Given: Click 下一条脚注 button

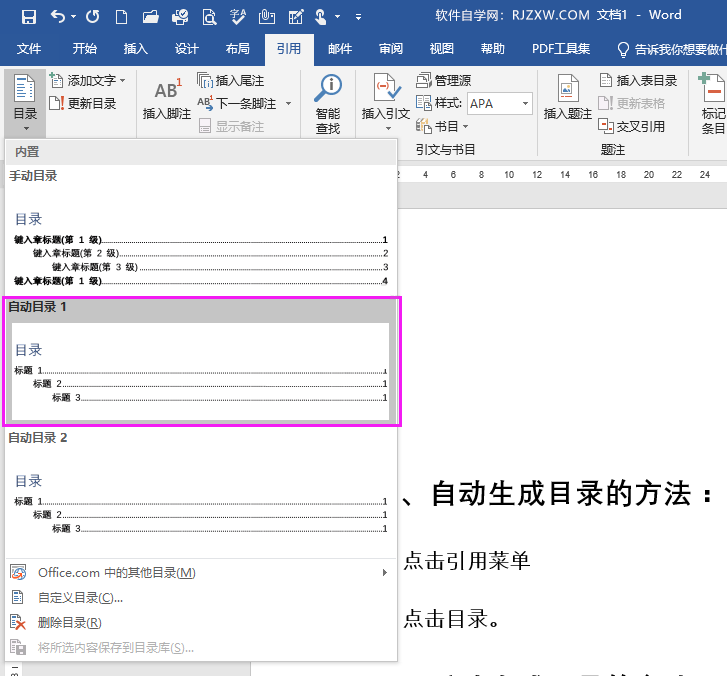Looking at the screenshot, I should coord(237,103).
